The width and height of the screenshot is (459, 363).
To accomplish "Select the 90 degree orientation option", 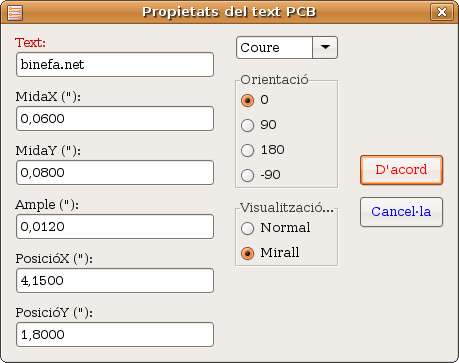I will point(247,125).
